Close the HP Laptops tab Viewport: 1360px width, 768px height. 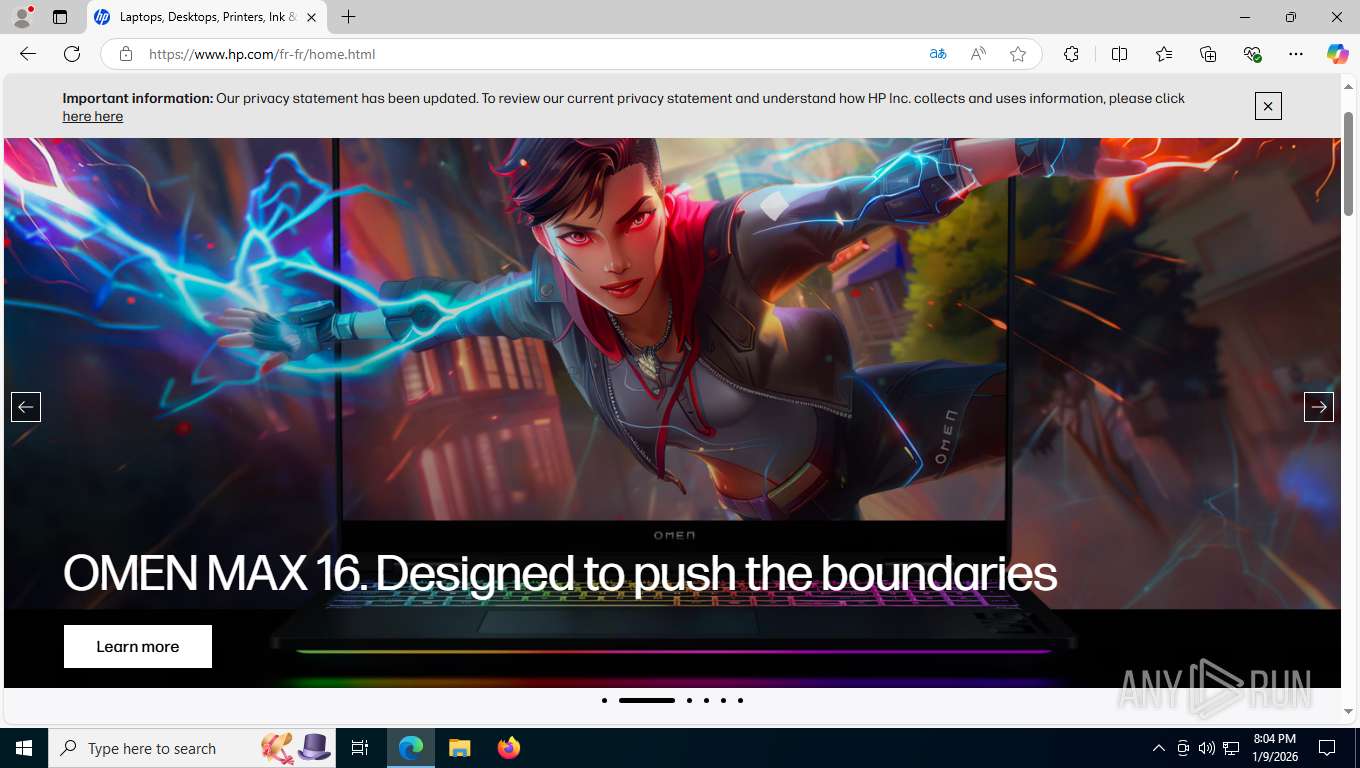pos(311,17)
